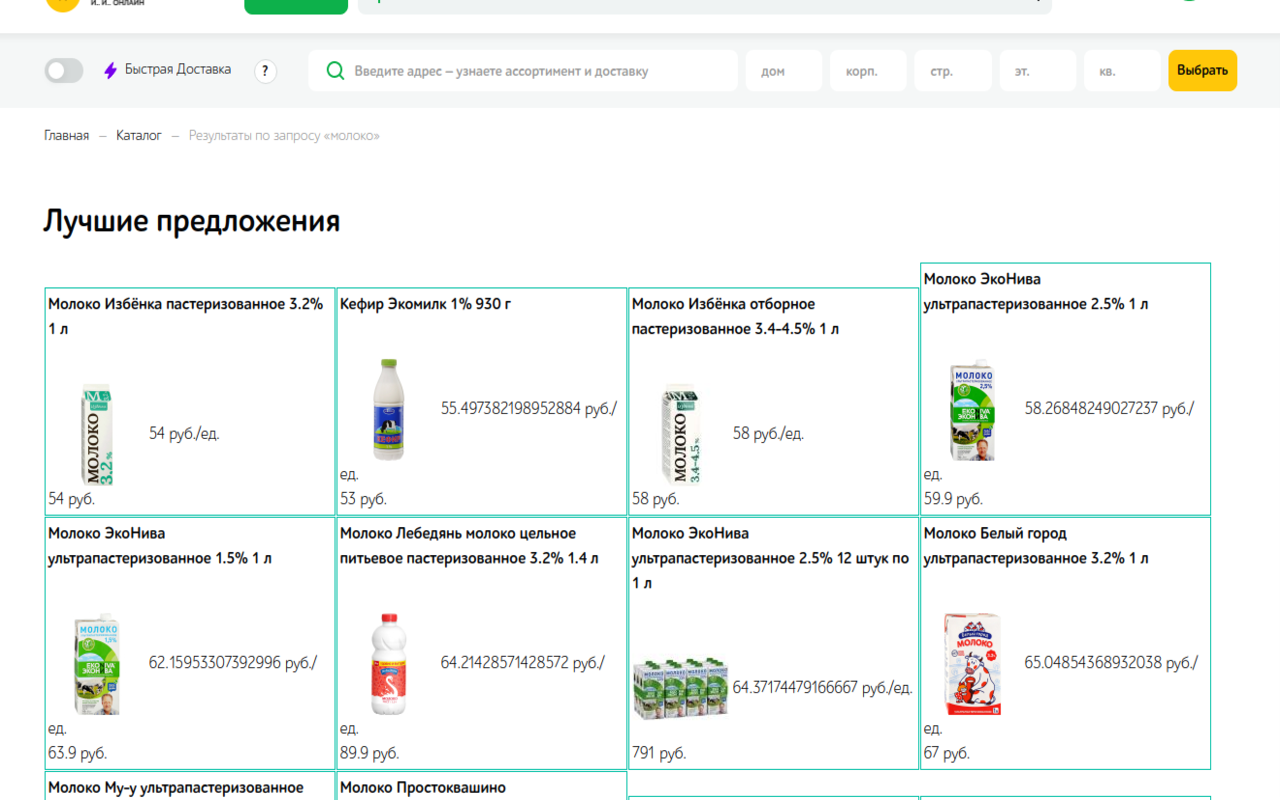The height and width of the screenshot is (800, 1280).
Task: Click unit price 55.497382198952884 руб./
Action: [529, 408]
